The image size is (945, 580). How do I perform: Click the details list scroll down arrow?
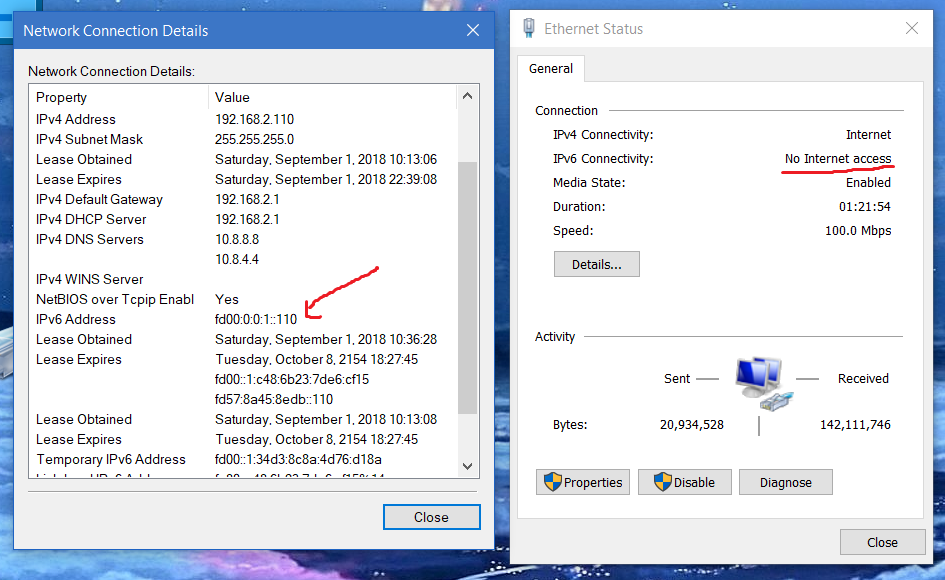coord(467,466)
